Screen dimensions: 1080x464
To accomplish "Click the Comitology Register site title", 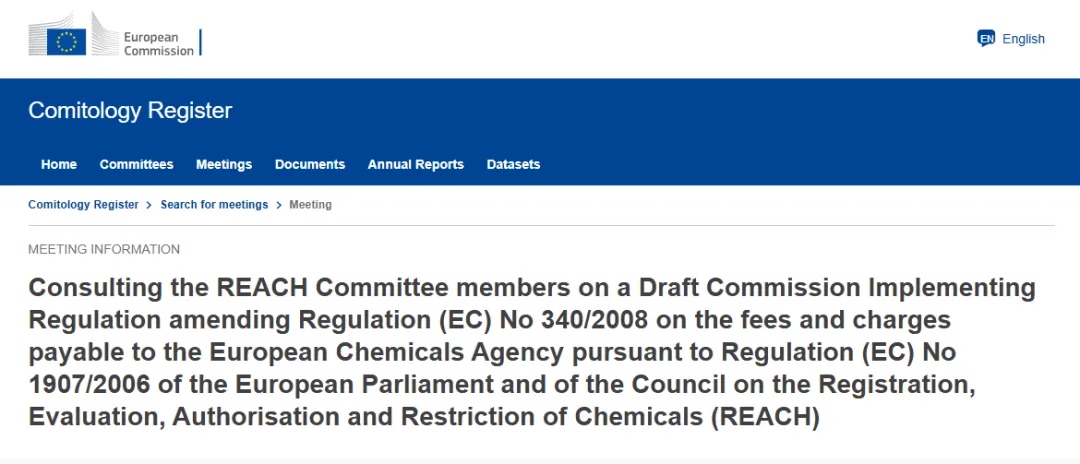I will 130,110.
